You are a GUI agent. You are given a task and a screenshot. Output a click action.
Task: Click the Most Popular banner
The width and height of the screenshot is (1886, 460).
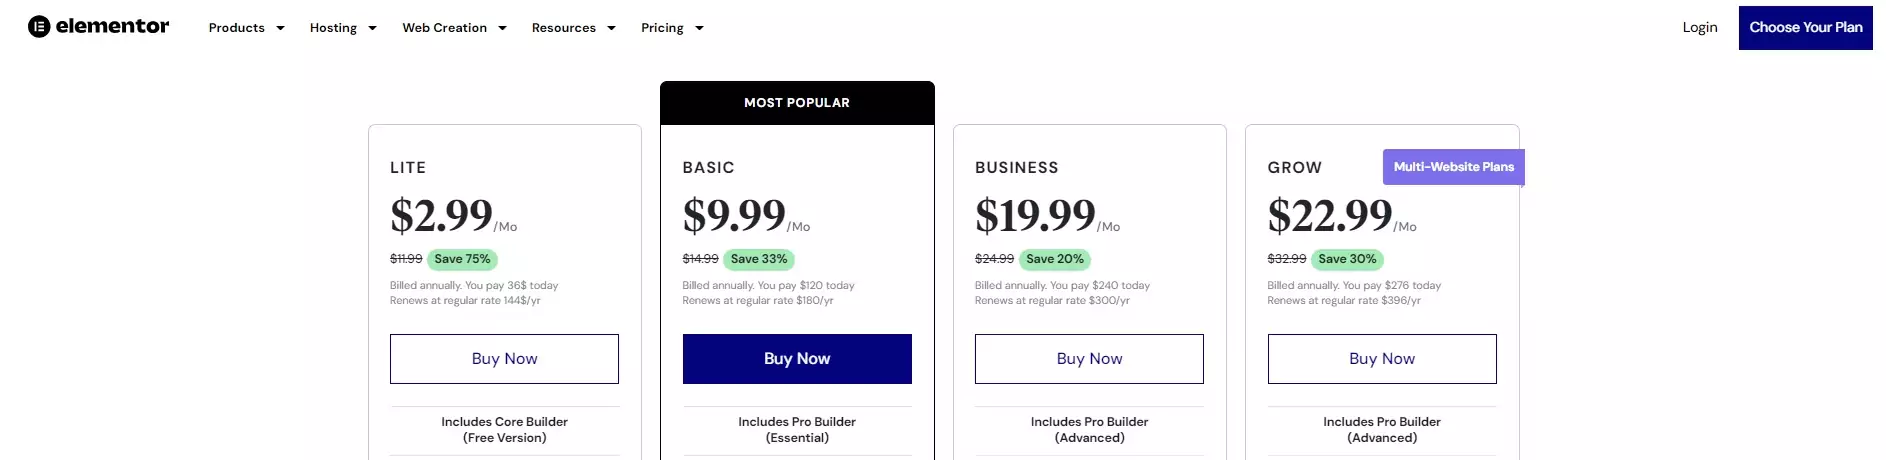tap(797, 103)
